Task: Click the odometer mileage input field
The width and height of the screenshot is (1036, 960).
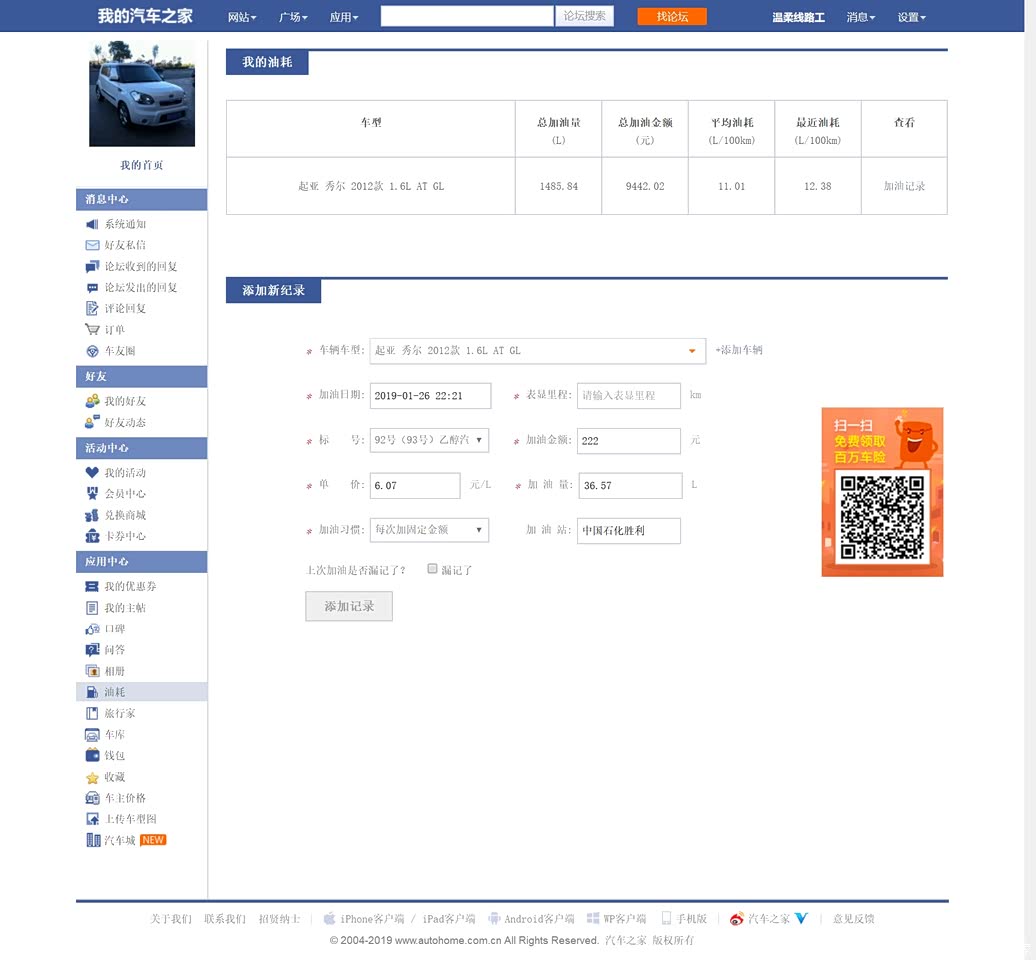Action: 628,396
